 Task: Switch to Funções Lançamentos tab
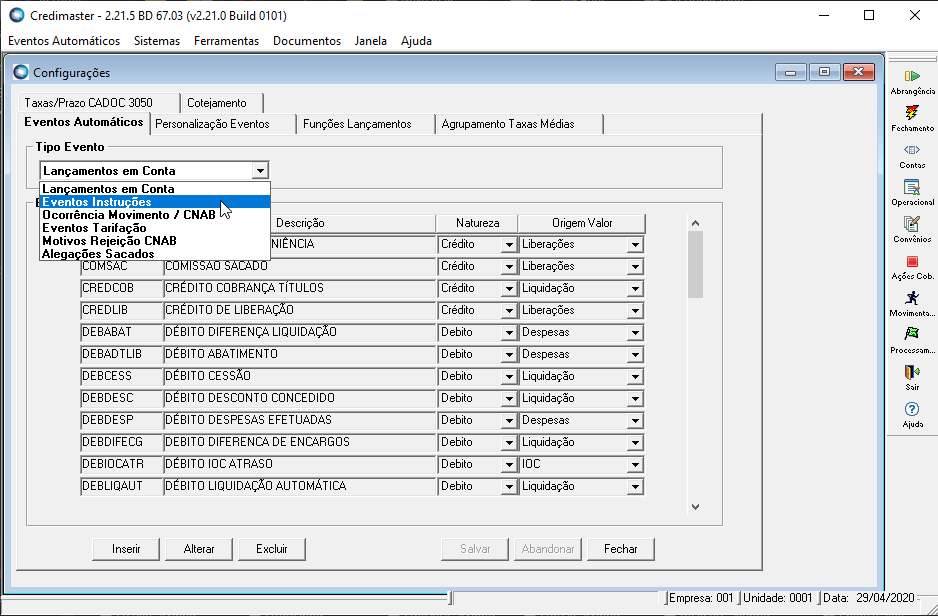click(366, 124)
